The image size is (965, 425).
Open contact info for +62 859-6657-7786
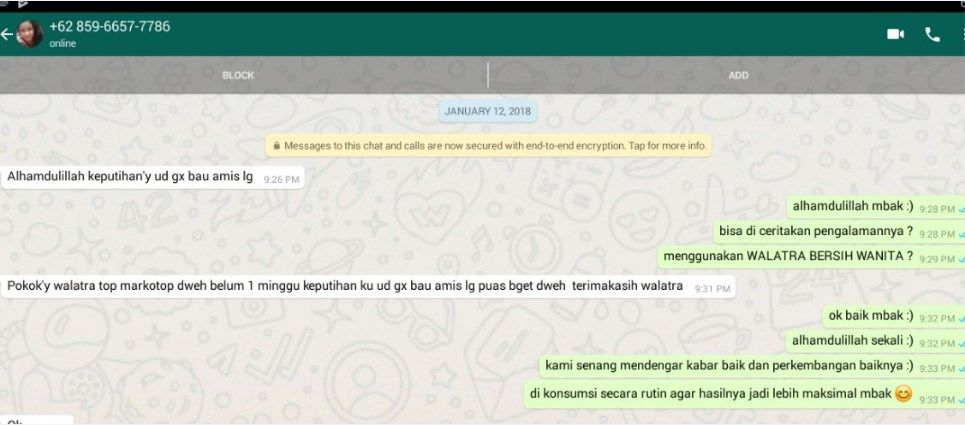click(x=110, y=27)
